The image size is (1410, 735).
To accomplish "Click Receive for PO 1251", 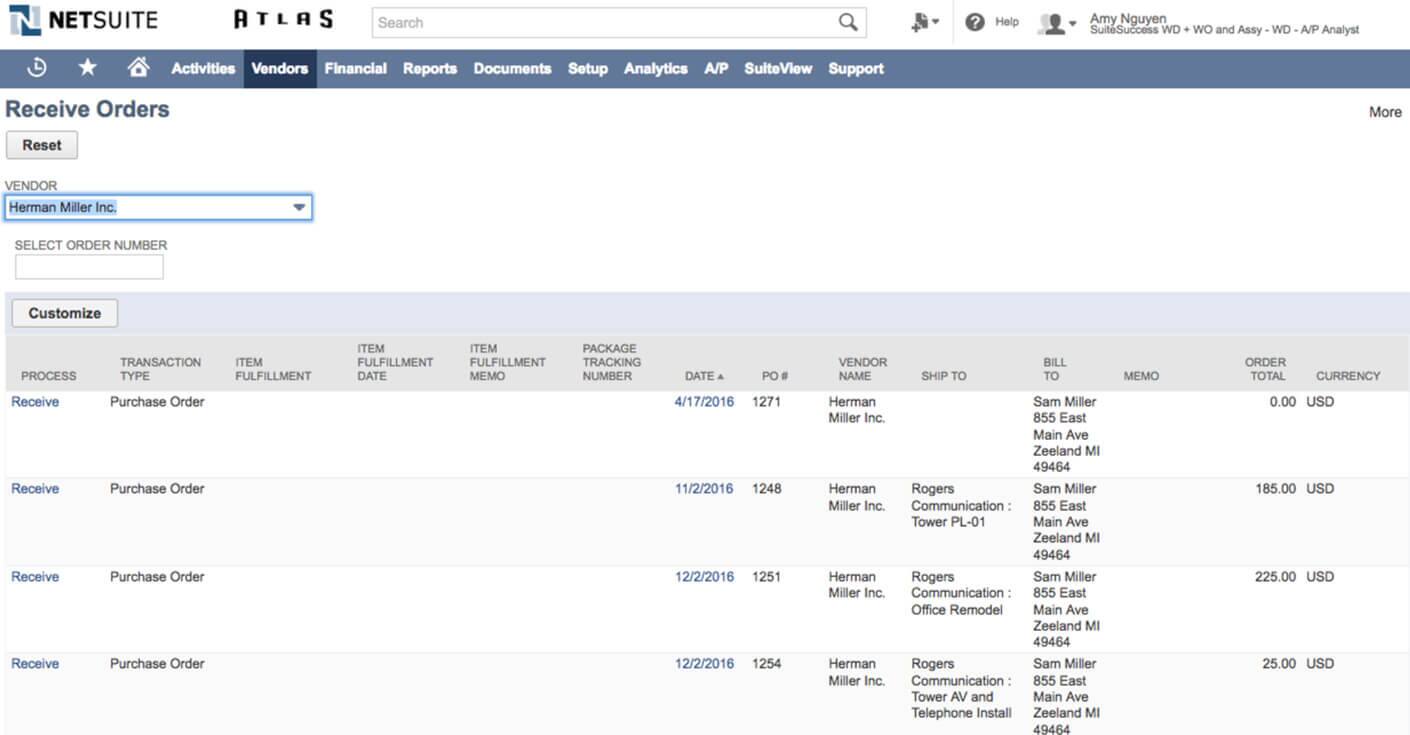I will pyautogui.click(x=35, y=576).
